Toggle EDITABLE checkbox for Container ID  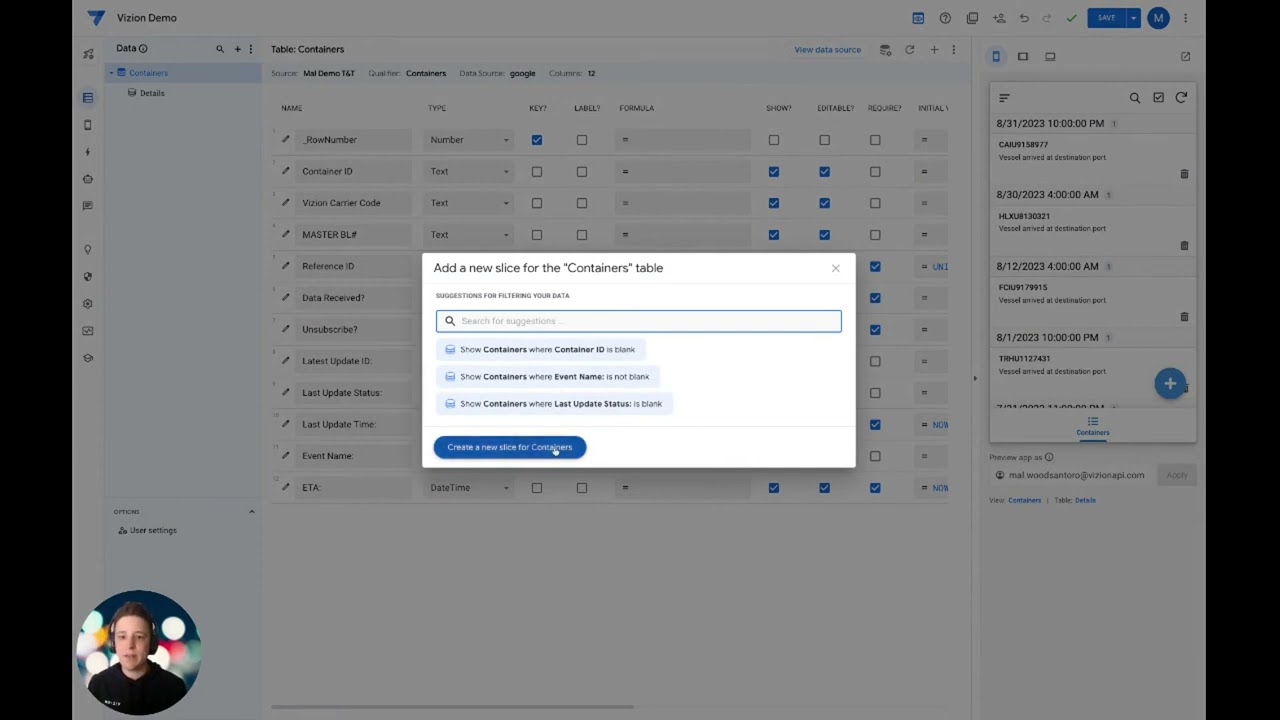(x=824, y=171)
